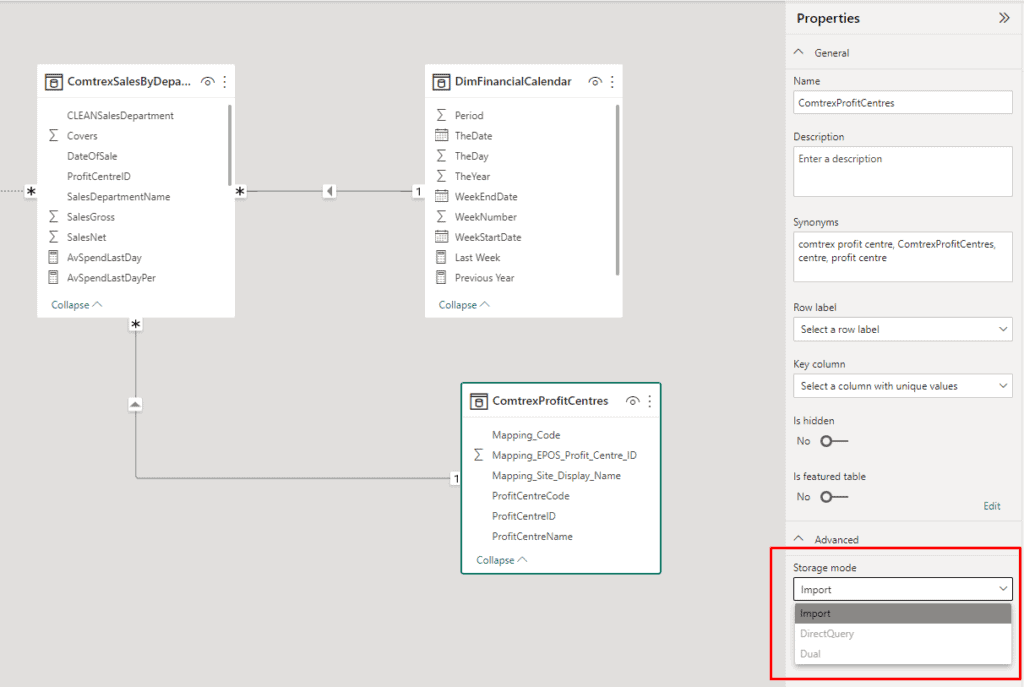Open more options for DimFinancialCalendar table

[x=612, y=82]
